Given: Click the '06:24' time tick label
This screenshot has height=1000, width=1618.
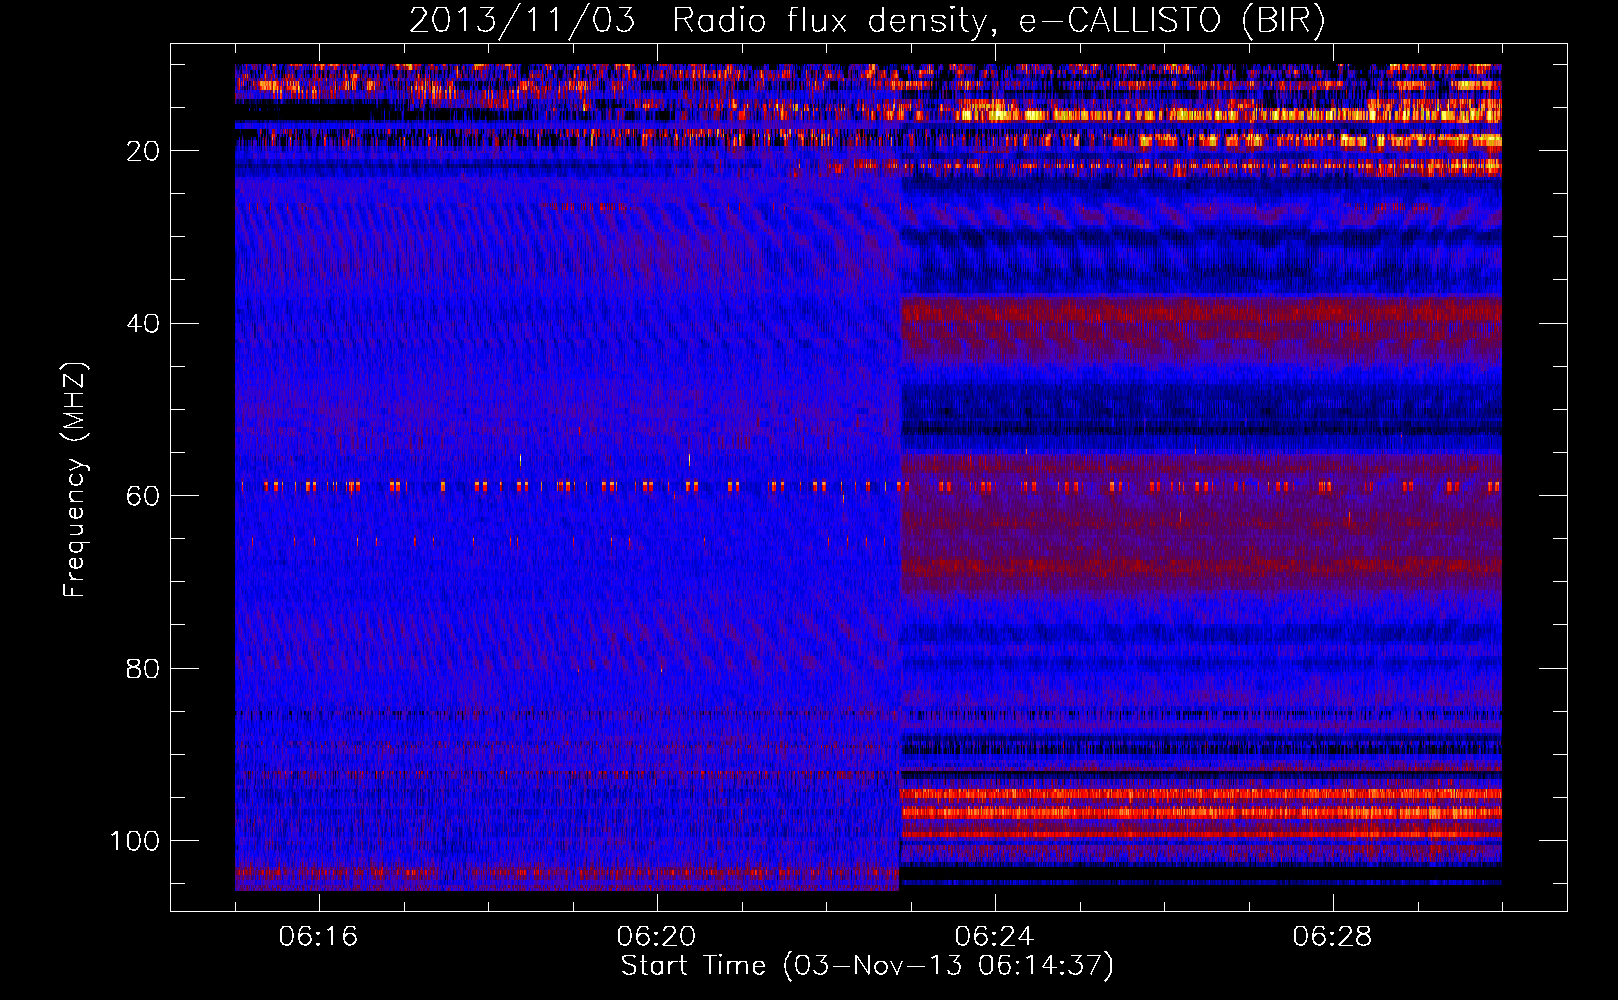Looking at the screenshot, I should tap(994, 937).
